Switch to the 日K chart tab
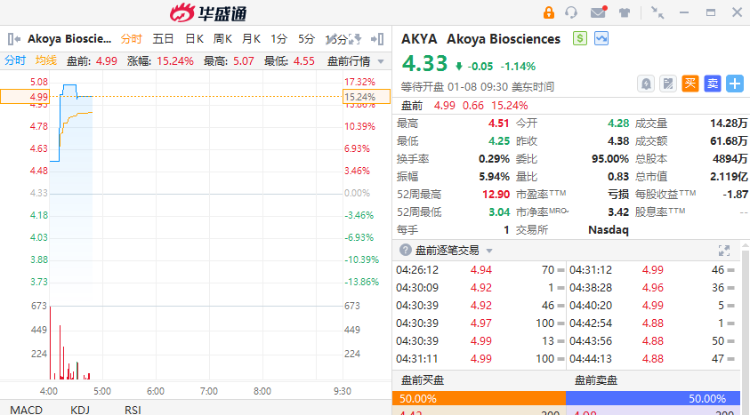Image resolution: width=750 pixels, height=415 pixels. click(194, 39)
